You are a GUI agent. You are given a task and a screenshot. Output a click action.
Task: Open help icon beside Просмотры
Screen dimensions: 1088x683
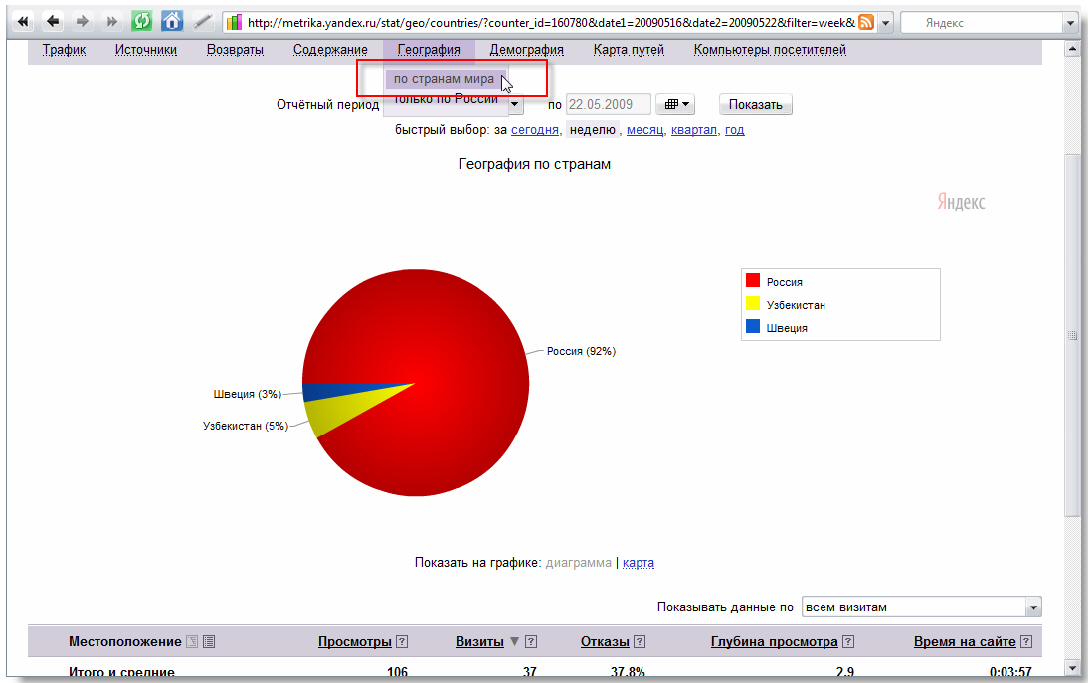click(x=402, y=642)
